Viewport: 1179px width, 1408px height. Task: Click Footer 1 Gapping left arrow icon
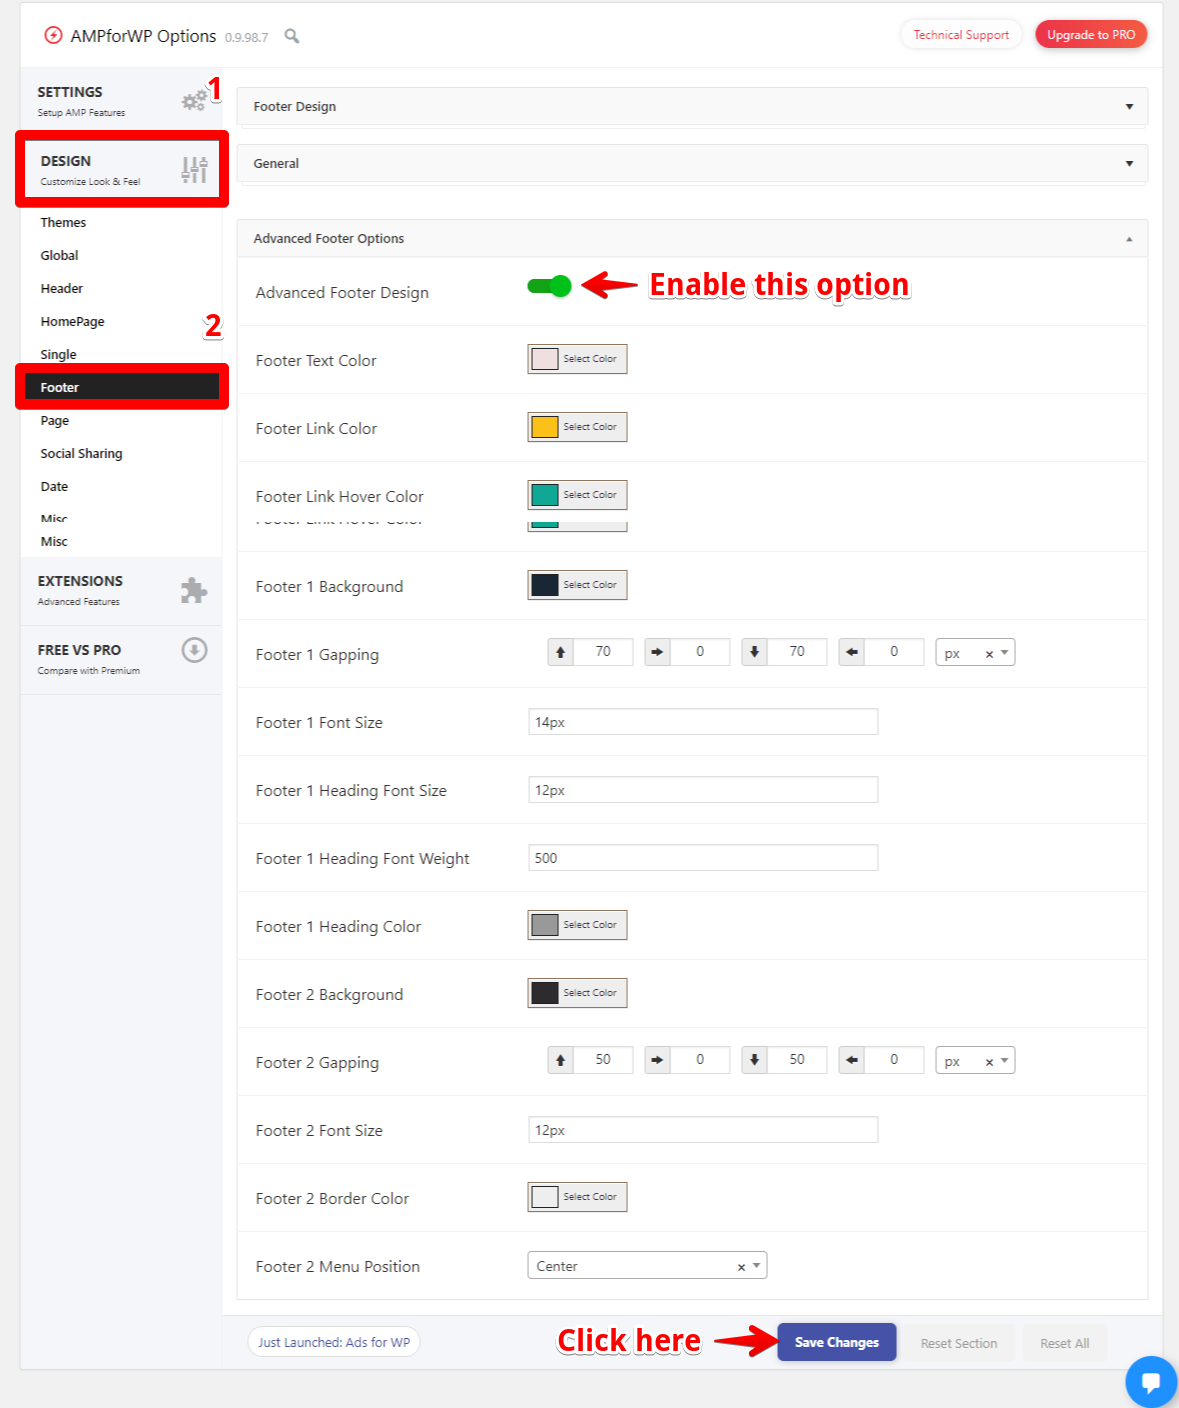[x=852, y=653]
